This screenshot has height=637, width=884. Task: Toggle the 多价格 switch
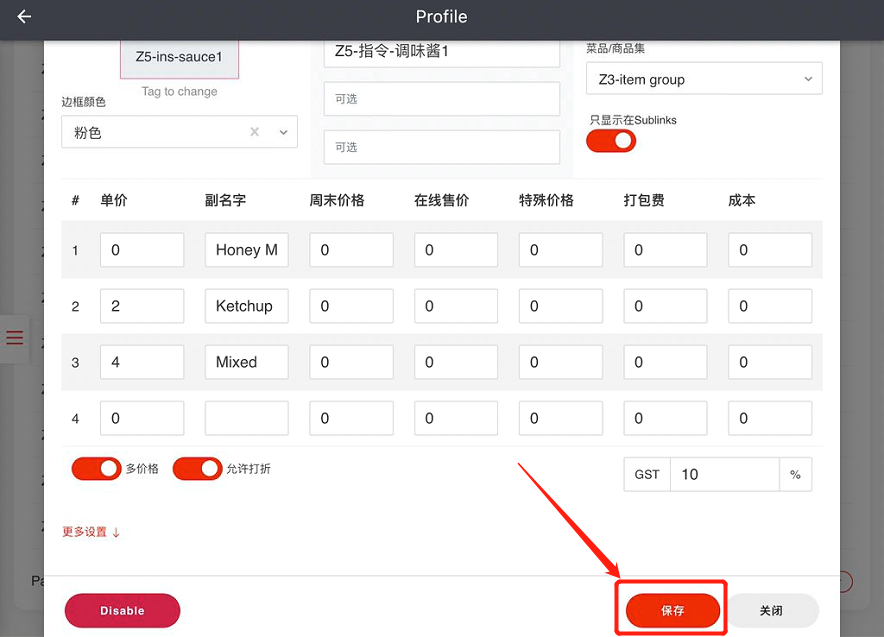pos(96,468)
